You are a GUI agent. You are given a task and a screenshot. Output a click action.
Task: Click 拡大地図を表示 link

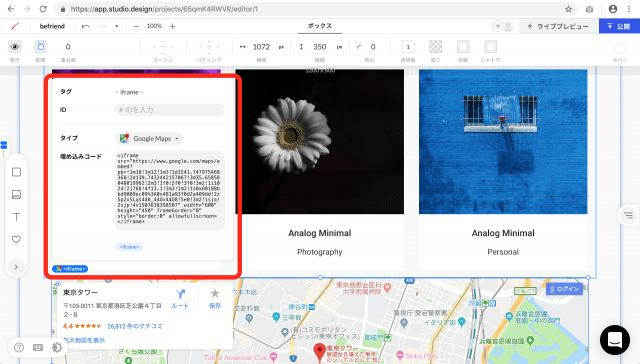coord(84,340)
